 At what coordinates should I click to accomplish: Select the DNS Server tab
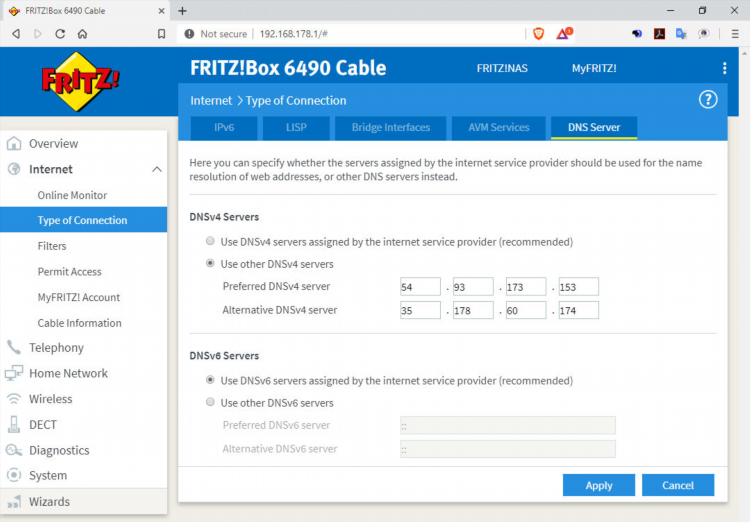594,128
